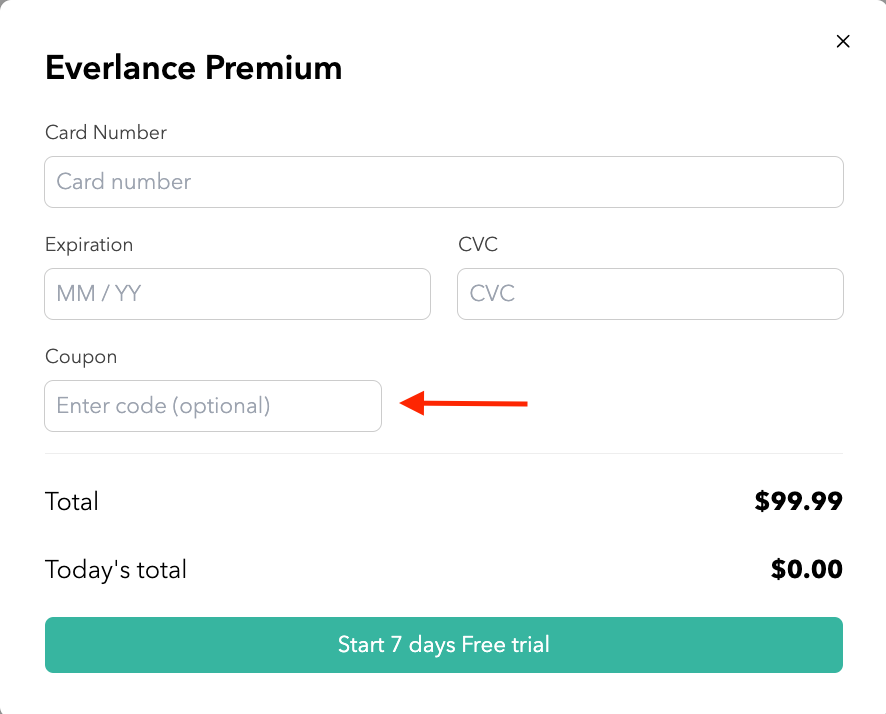Click the "Total" row label
The height and width of the screenshot is (714, 886).
click(x=72, y=501)
